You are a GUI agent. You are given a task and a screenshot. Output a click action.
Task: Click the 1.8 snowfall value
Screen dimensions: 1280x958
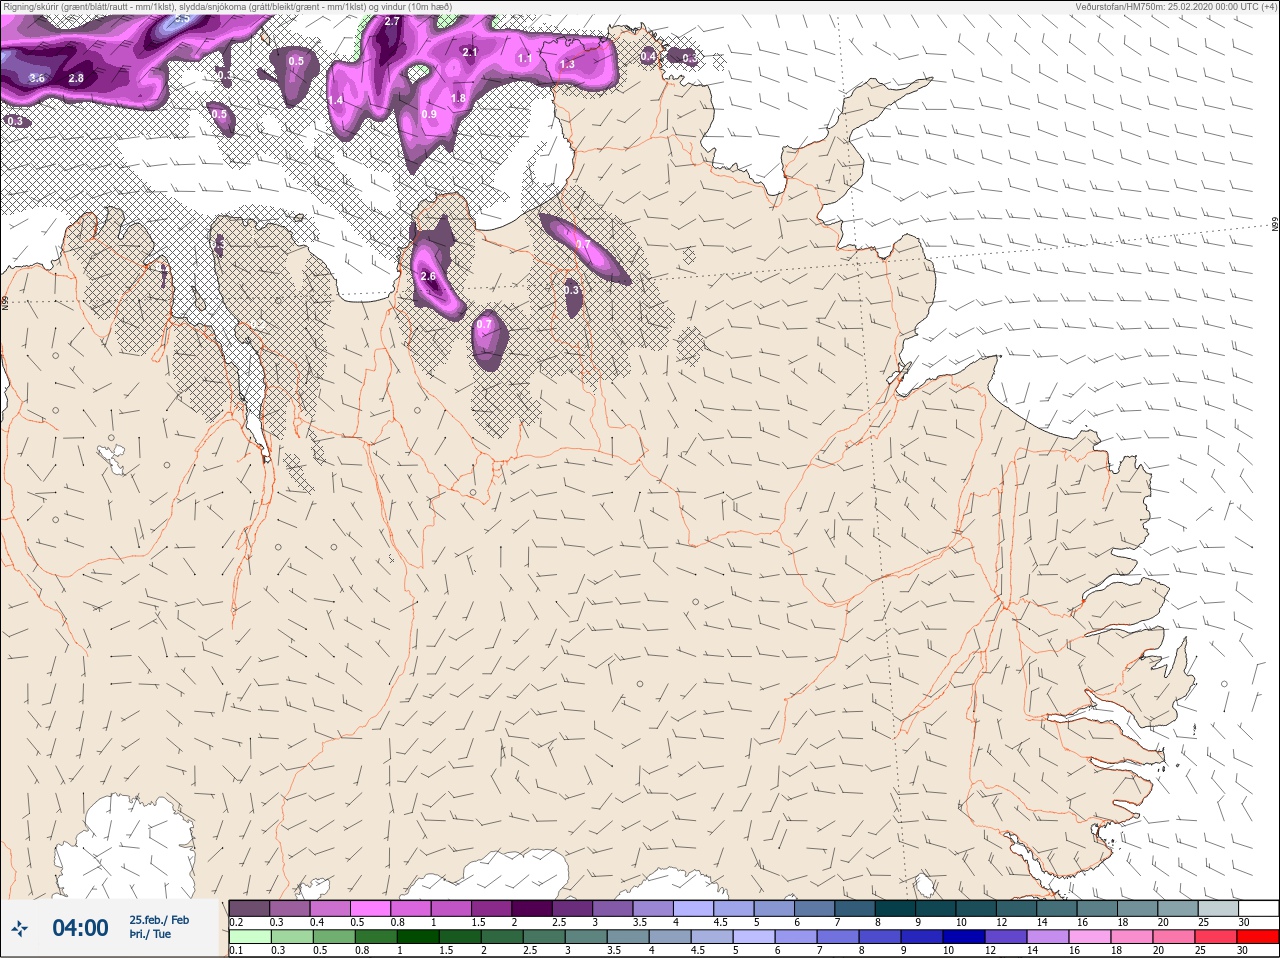click(x=458, y=98)
